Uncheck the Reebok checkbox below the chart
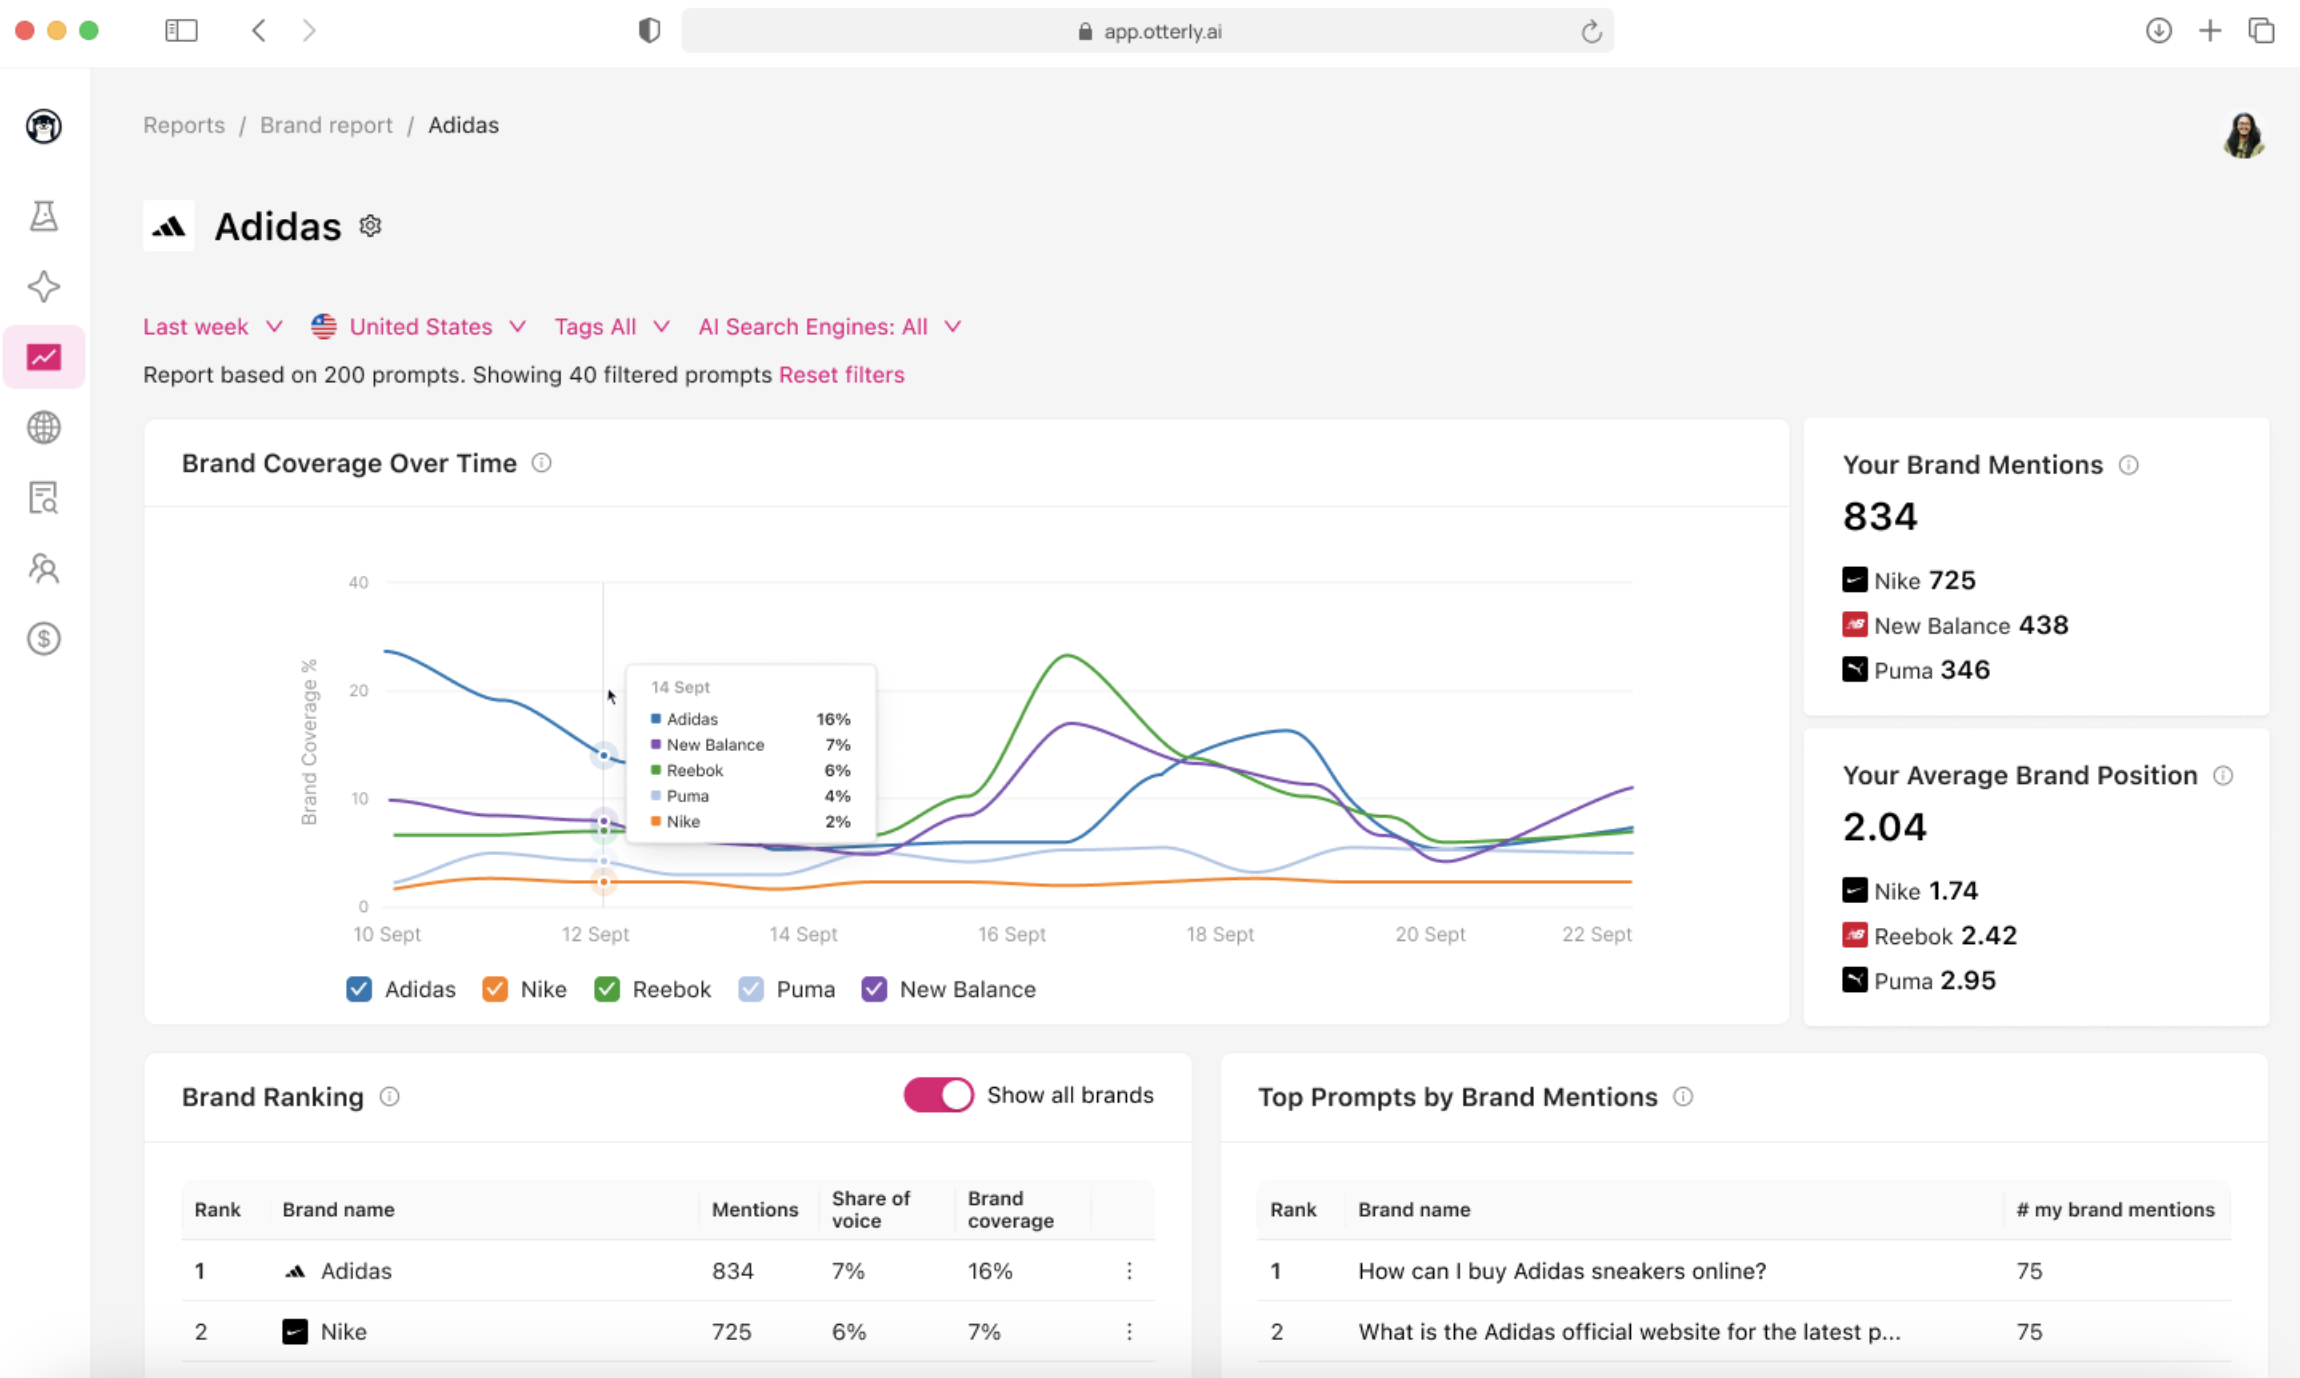This screenshot has width=2300, height=1378. click(x=607, y=989)
